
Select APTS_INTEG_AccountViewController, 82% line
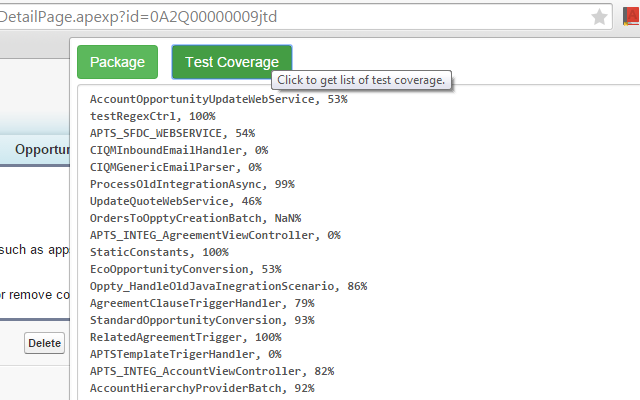(212, 371)
